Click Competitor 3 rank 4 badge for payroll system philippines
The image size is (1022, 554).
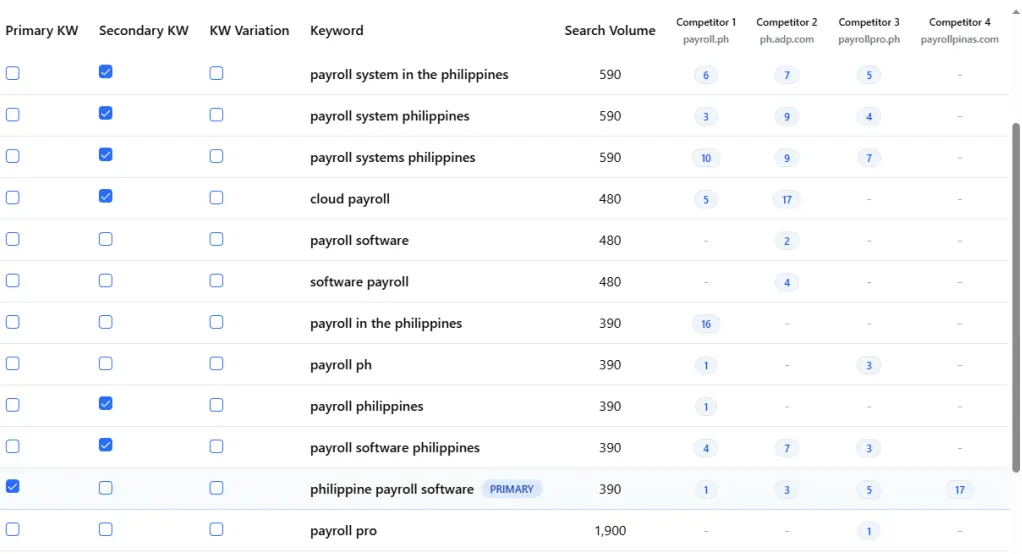coord(869,117)
